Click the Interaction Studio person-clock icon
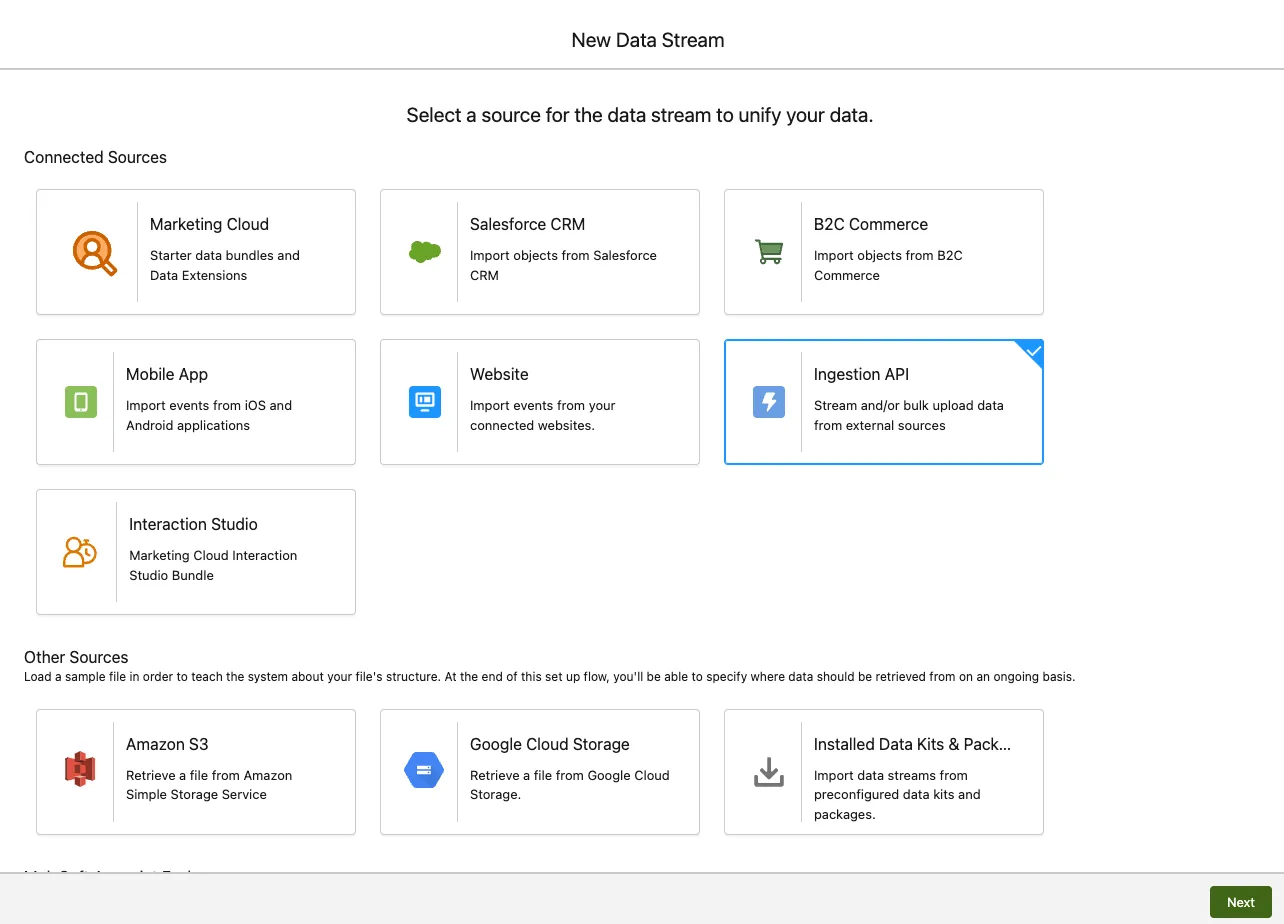This screenshot has width=1284, height=924. tap(80, 552)
